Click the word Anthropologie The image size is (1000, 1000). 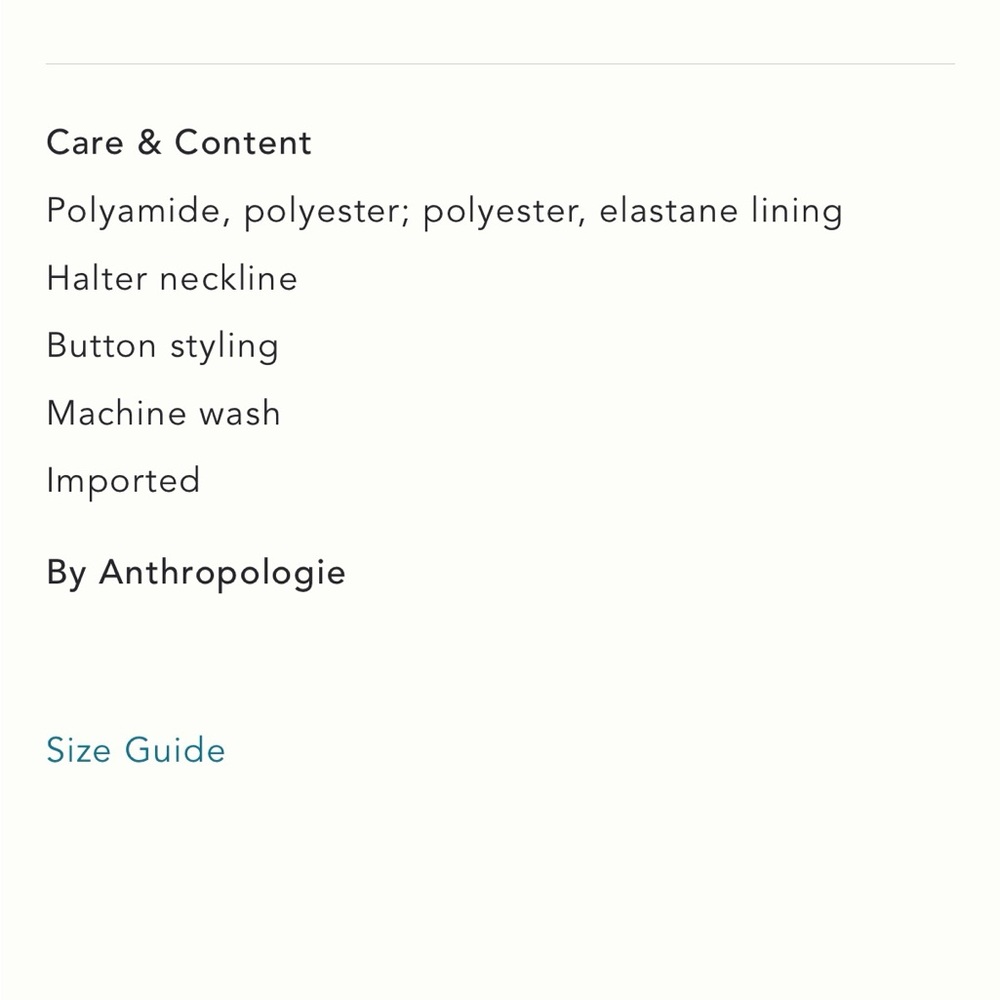[x=222, y=572]
